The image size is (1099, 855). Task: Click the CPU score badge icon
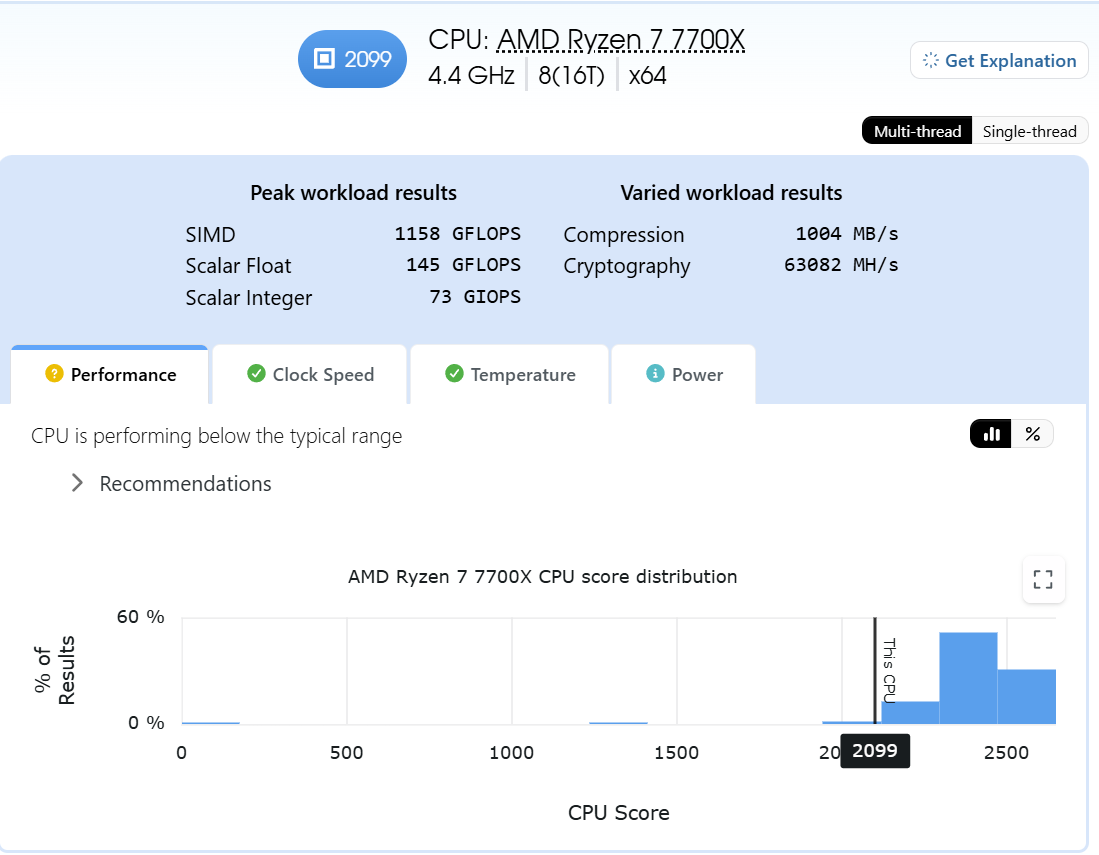pos(324,59)
